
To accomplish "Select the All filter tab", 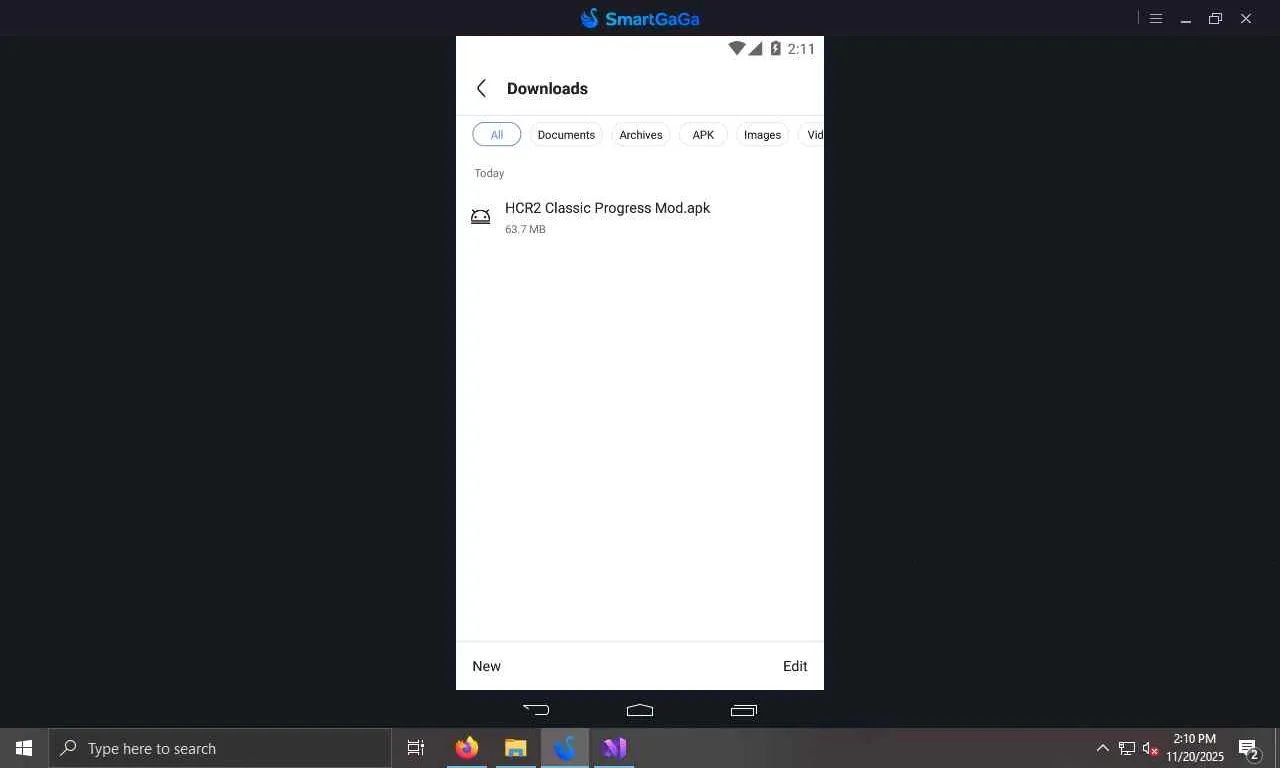I will pos(497,135).
